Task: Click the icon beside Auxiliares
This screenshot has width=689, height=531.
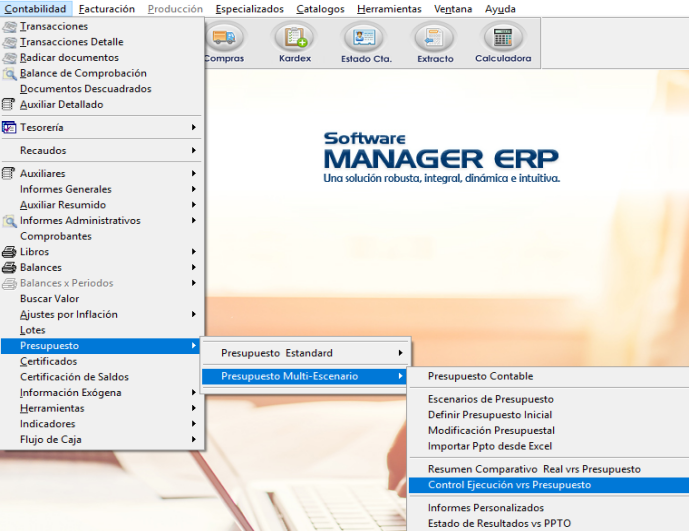Action: pos(8,174)
